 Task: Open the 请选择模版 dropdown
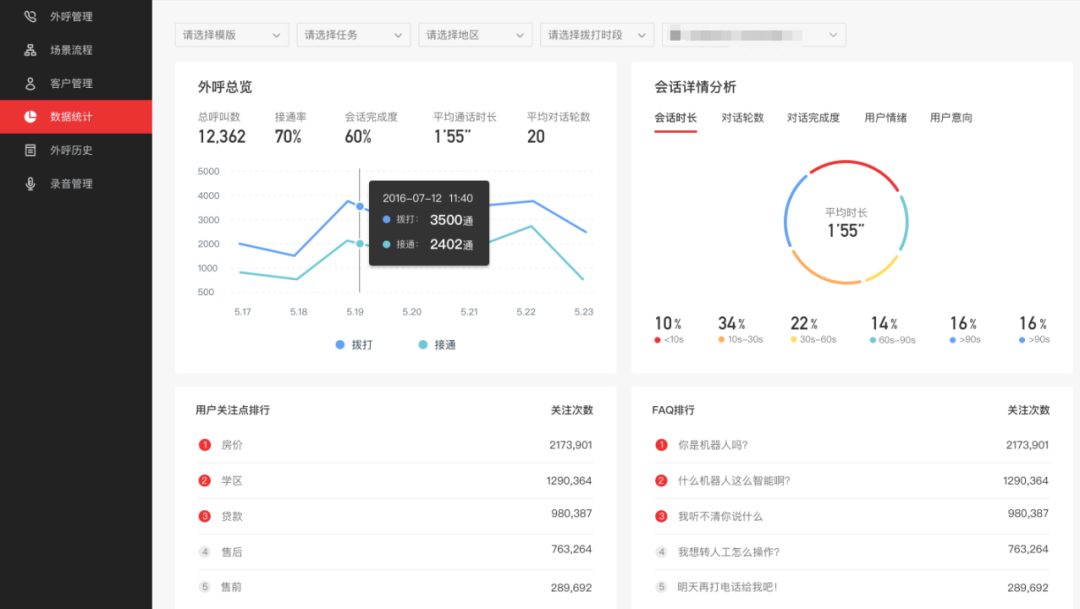point(232,35)
